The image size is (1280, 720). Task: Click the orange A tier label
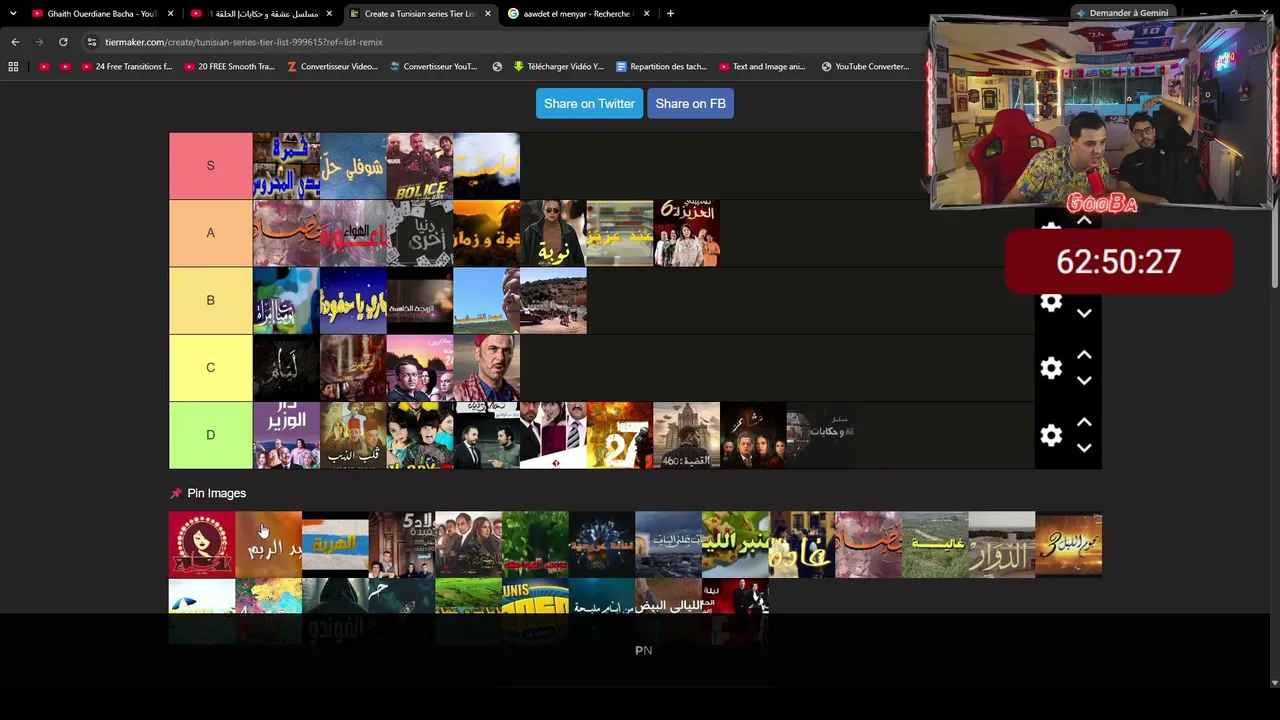pos(210,233)
